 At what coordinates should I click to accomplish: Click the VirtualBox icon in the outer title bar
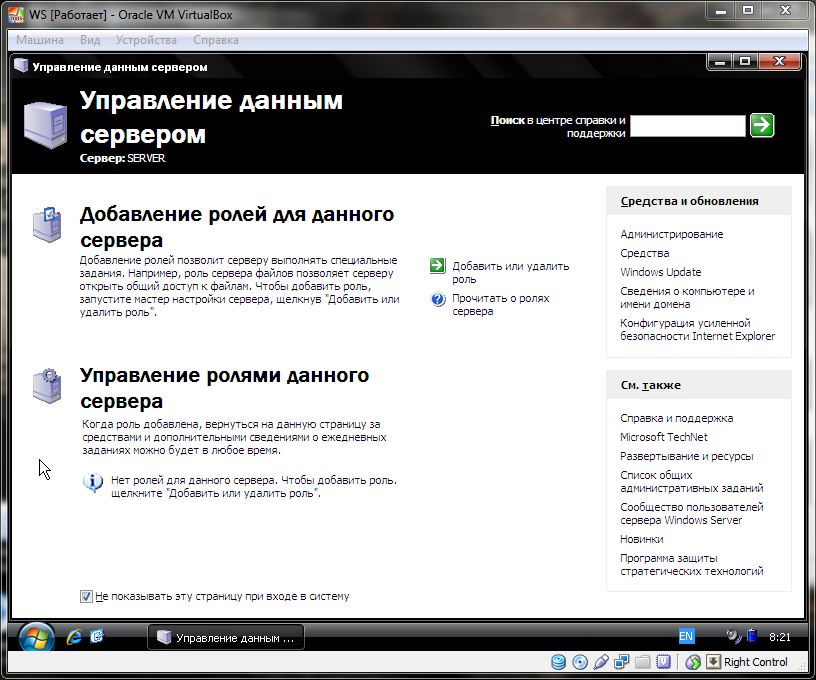pyautogui.click(x=16, y=15)
